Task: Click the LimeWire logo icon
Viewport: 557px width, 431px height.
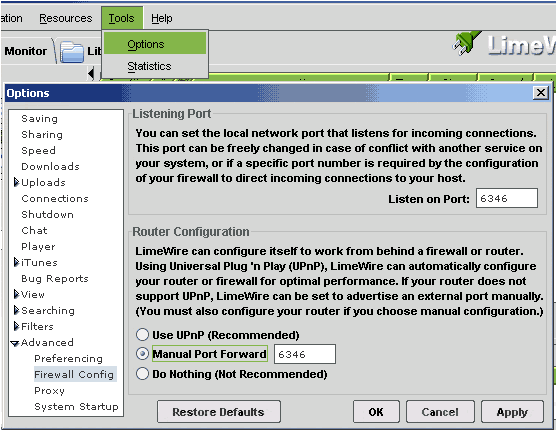Action: pyautogui.click(x=467, y=43)
